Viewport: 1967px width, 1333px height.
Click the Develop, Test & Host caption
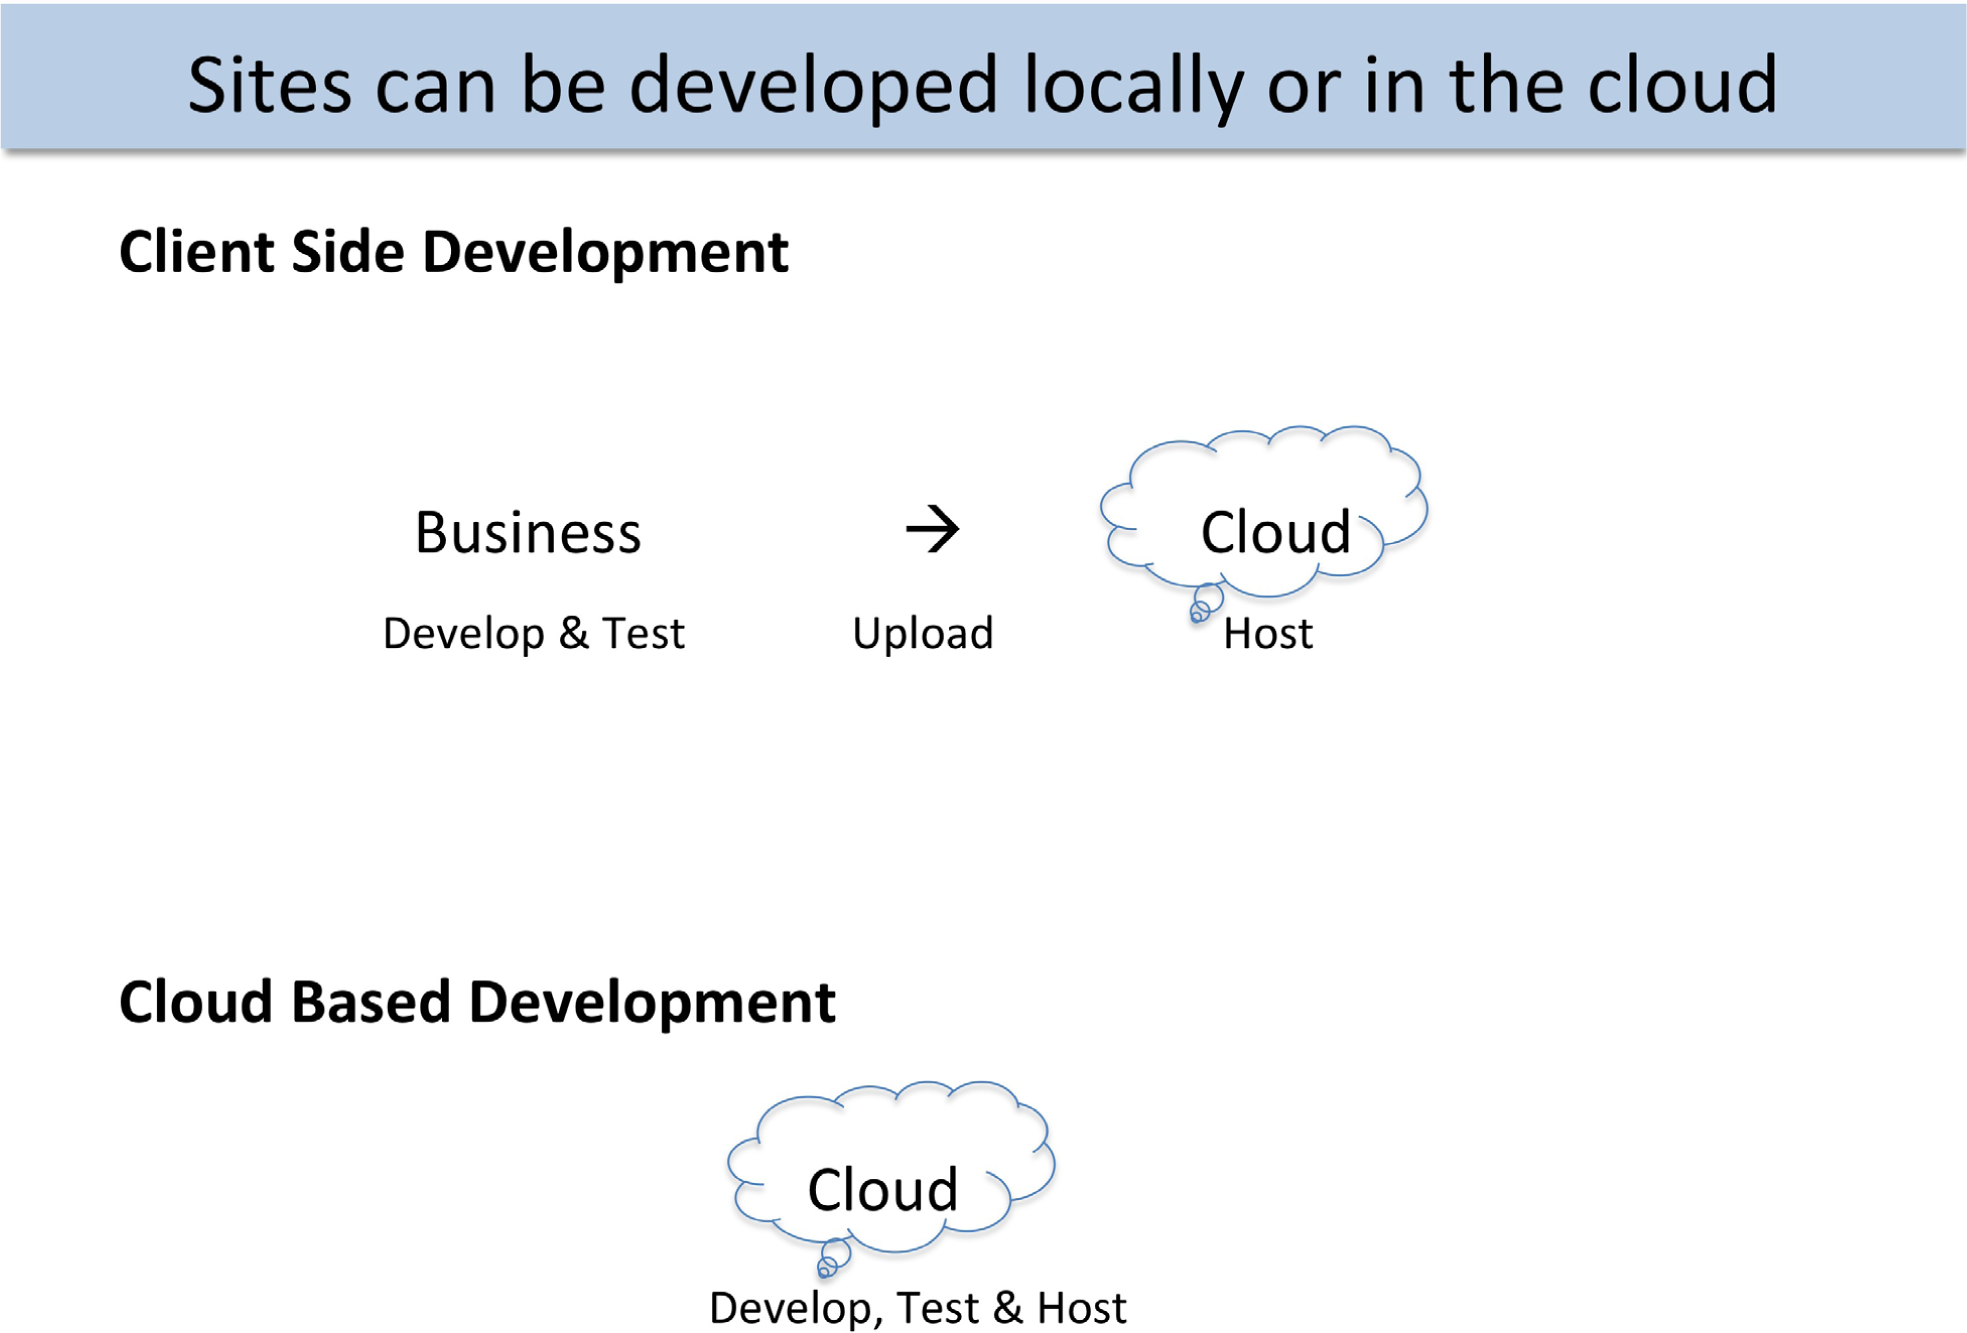tap(918, 1308)
